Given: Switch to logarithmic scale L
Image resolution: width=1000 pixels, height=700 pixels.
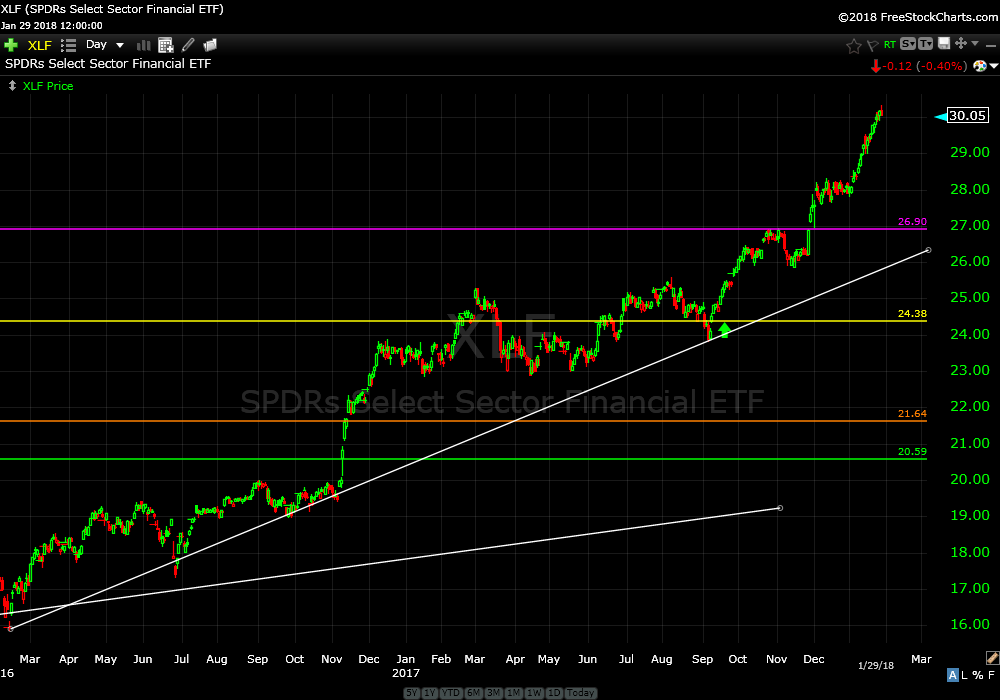Looking at the screenshot, I should [965, 676].
